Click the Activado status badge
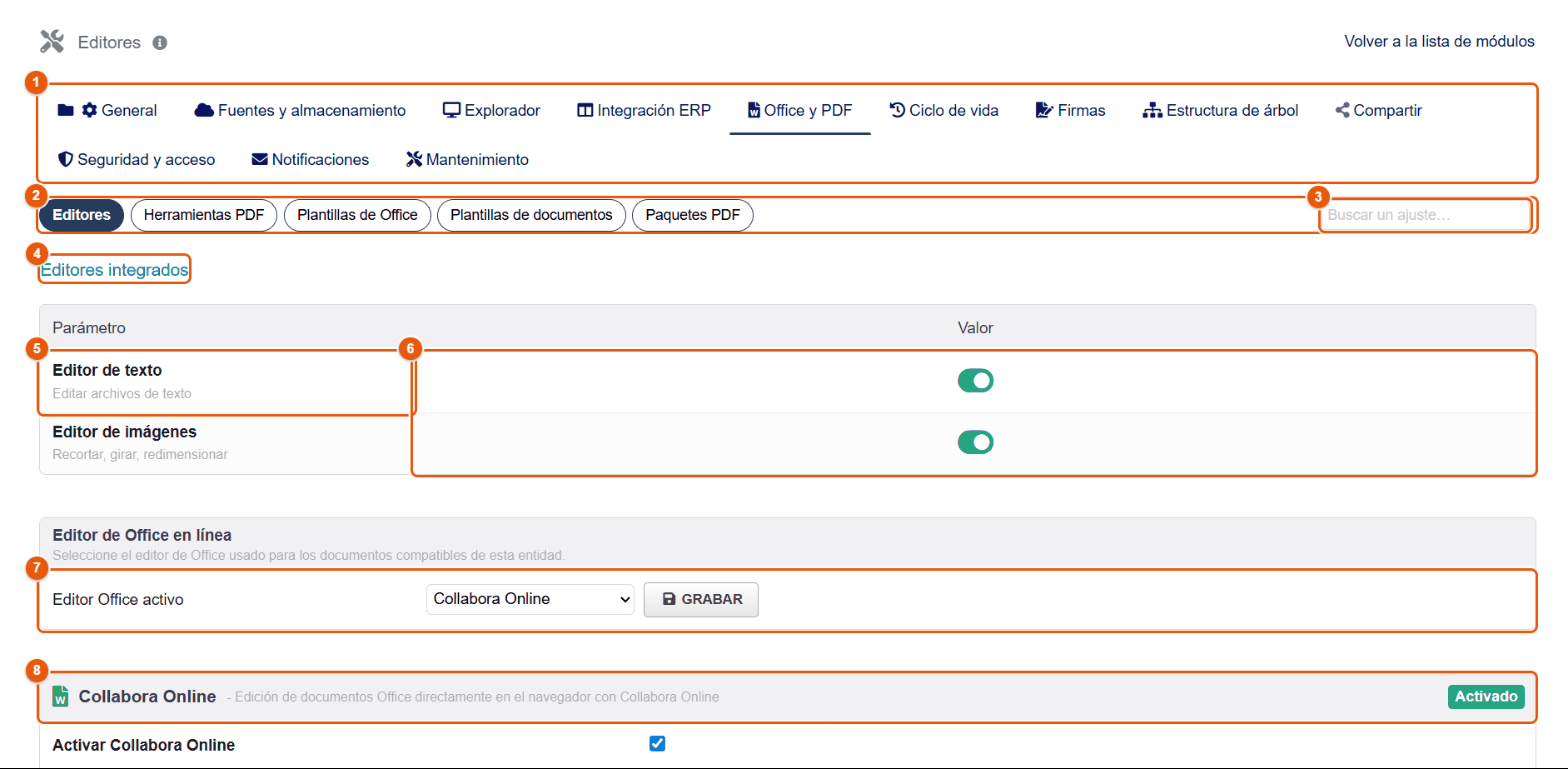The height and width of the screenshot is (769, 1568). (x=1485, y=696)
